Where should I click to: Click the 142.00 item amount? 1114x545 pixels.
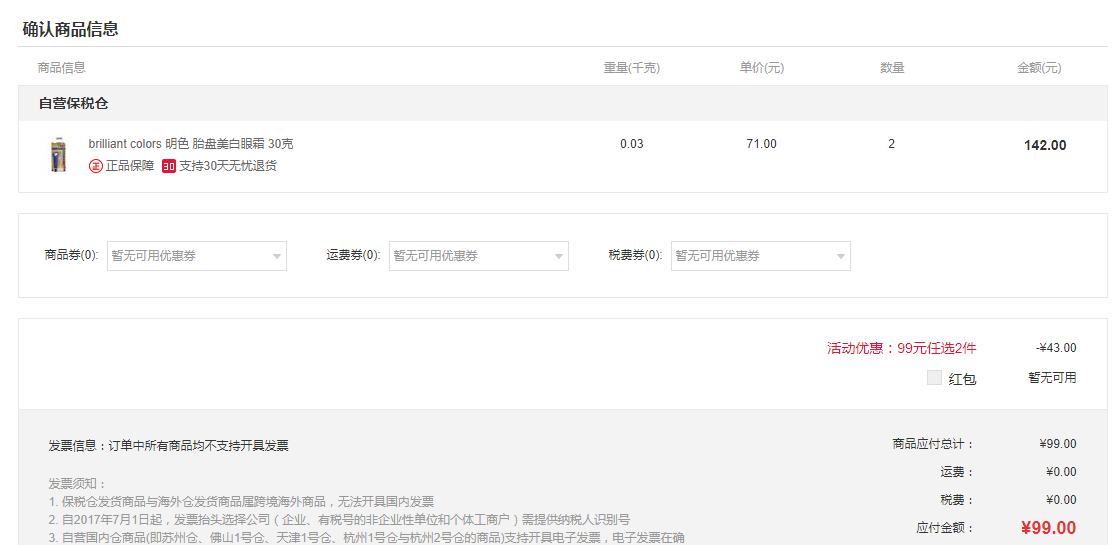(x=1045, y=145)
